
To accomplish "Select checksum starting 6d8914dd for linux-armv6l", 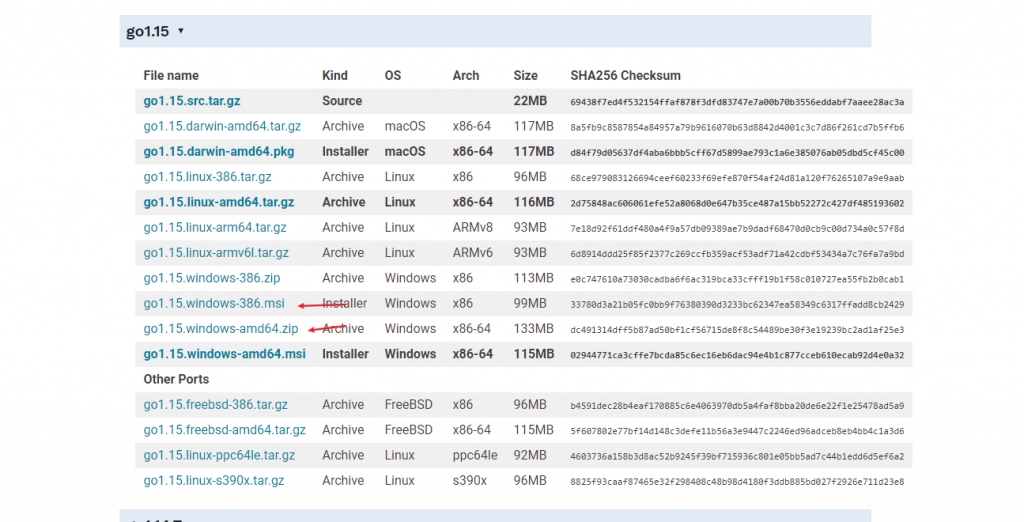I will (737, 254).
